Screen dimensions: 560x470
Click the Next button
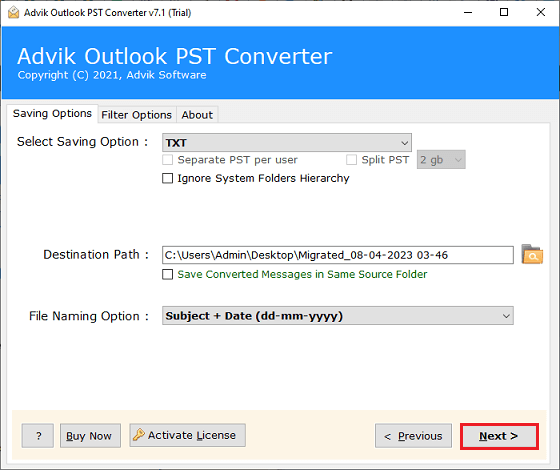(x=499, y=436)
